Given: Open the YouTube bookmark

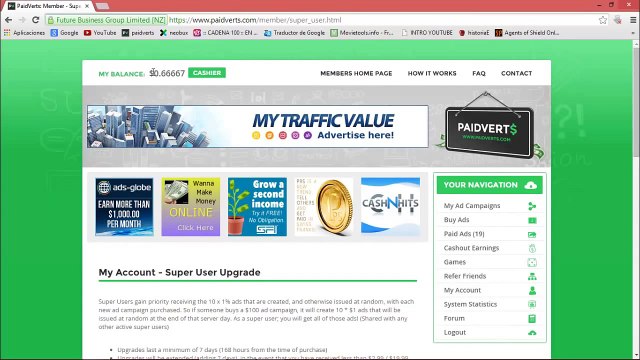Looking at the screenshot, I should coord(100,33).
